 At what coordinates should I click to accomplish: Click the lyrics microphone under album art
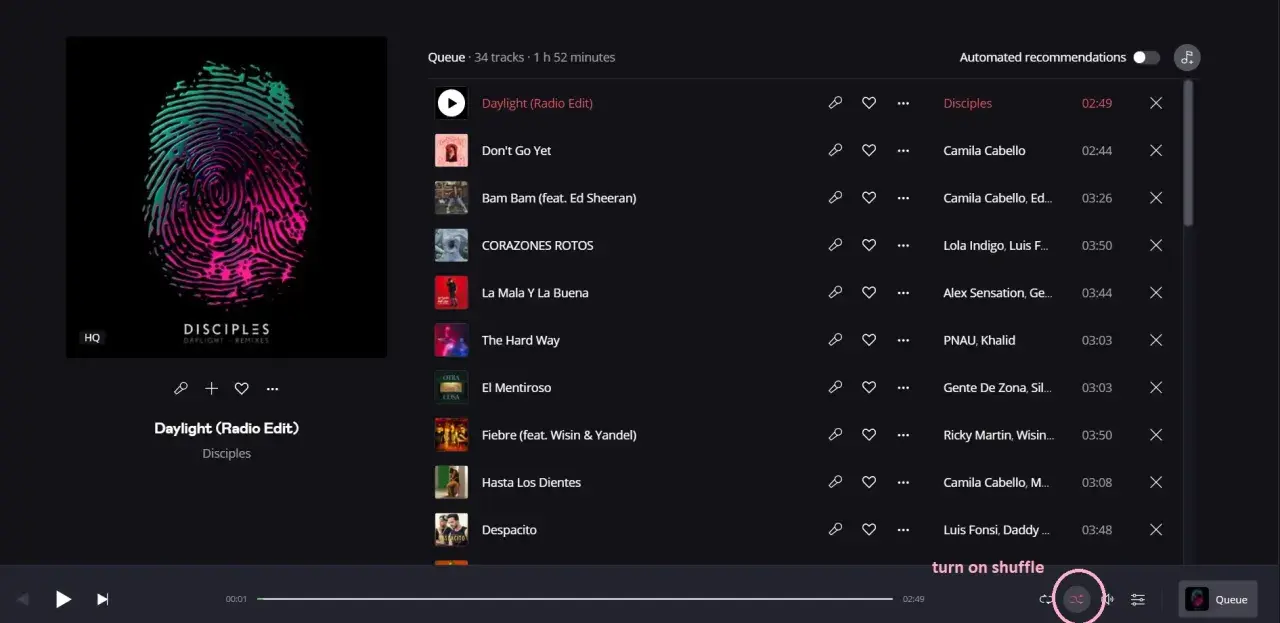pyautogui.click(x=180, y=388)
